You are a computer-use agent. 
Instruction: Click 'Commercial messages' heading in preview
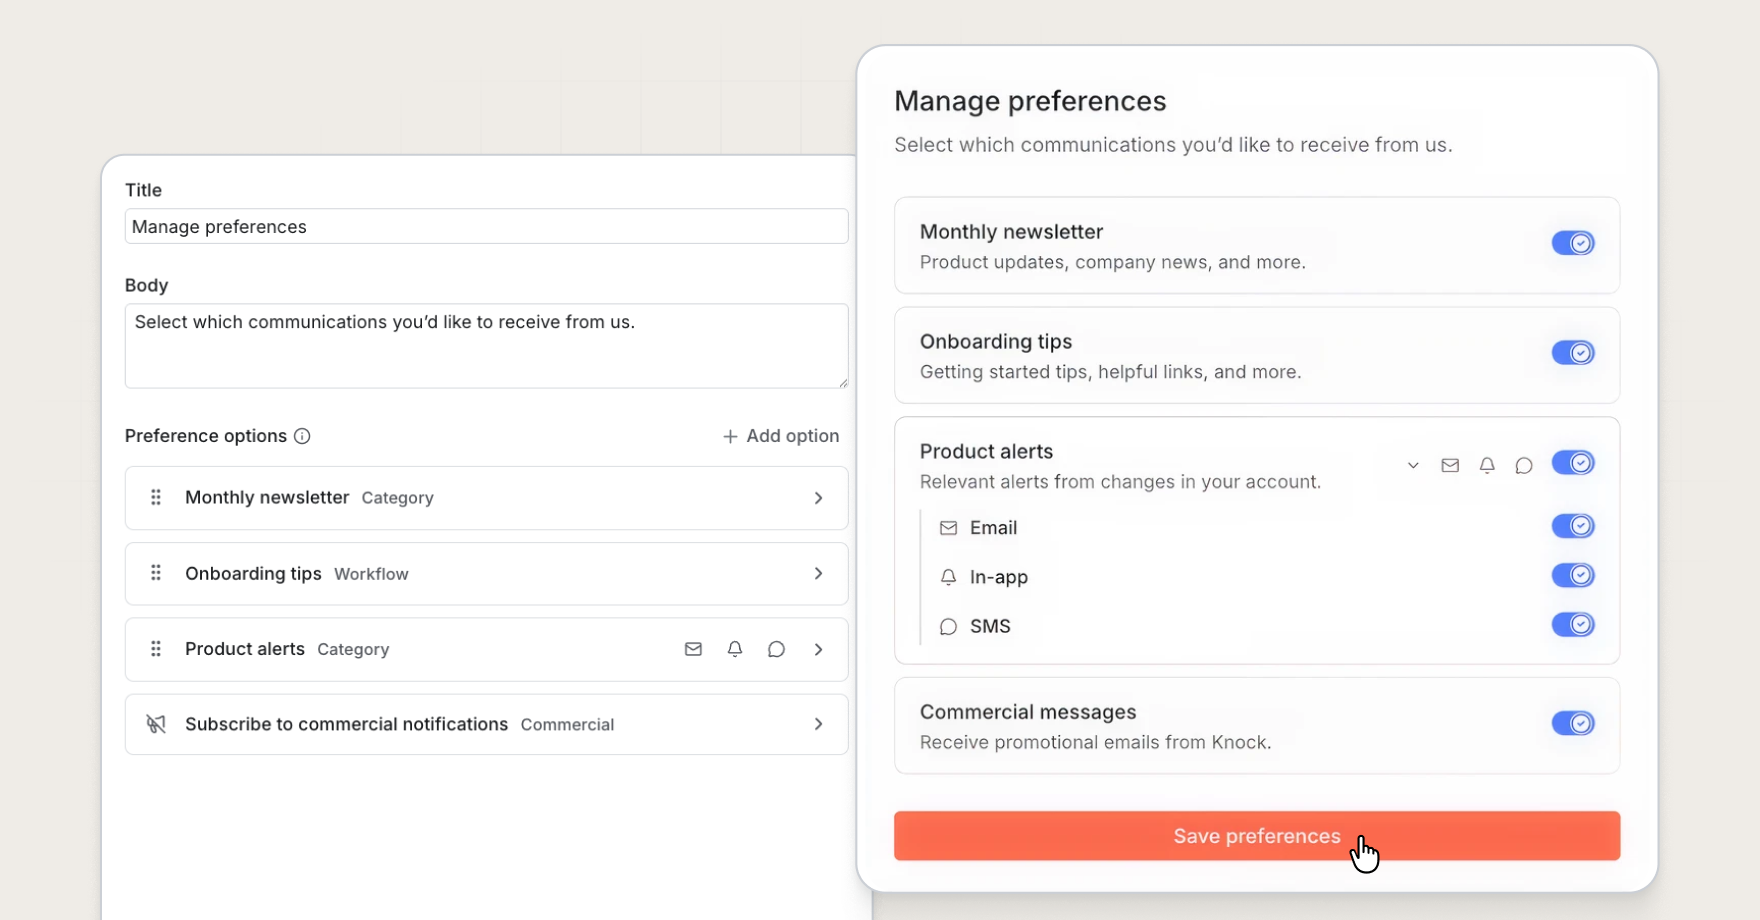(x=1028, y=712)
